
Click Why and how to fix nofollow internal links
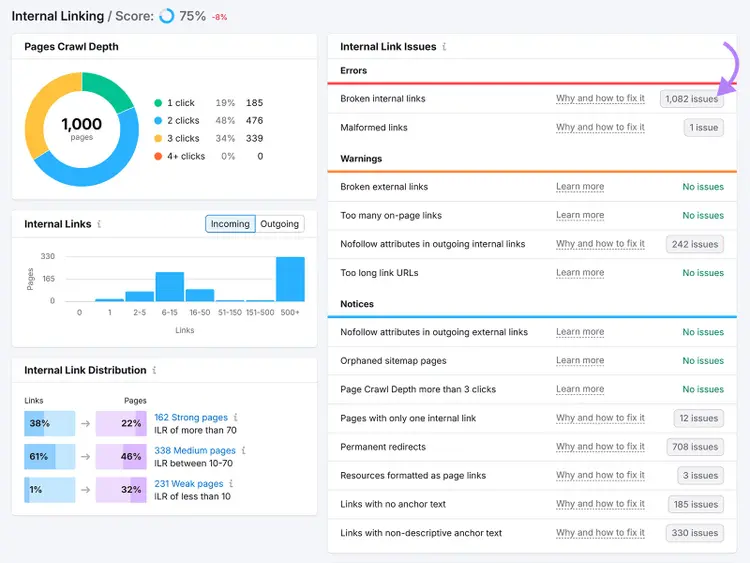[600, 244]
